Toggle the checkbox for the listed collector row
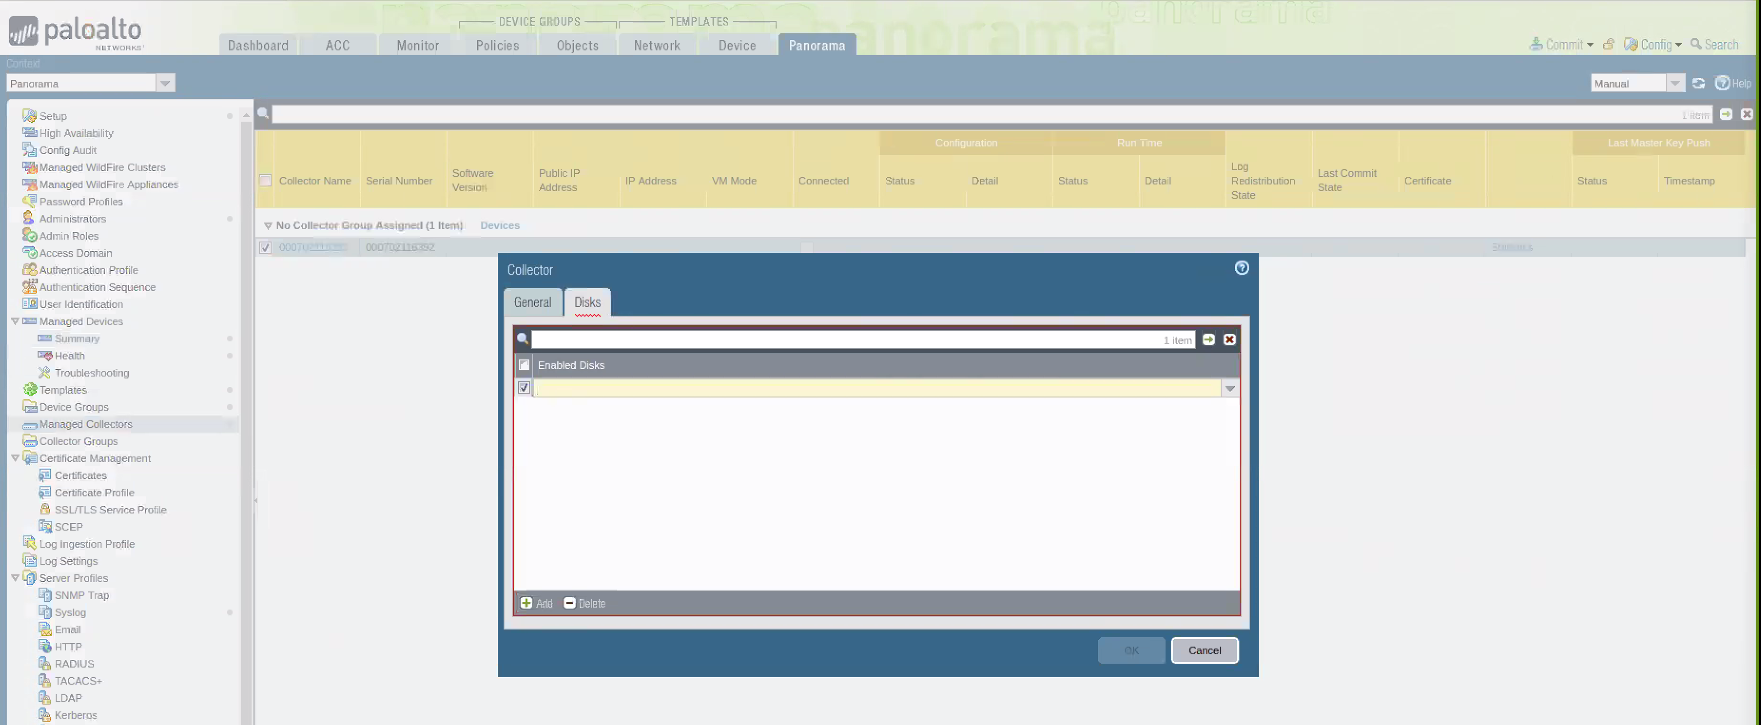 [265, 247]
